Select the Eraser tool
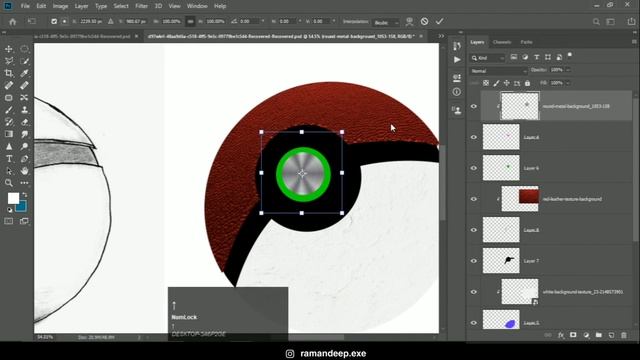Viewport: 640px width, 360px height. click(24, 122)
